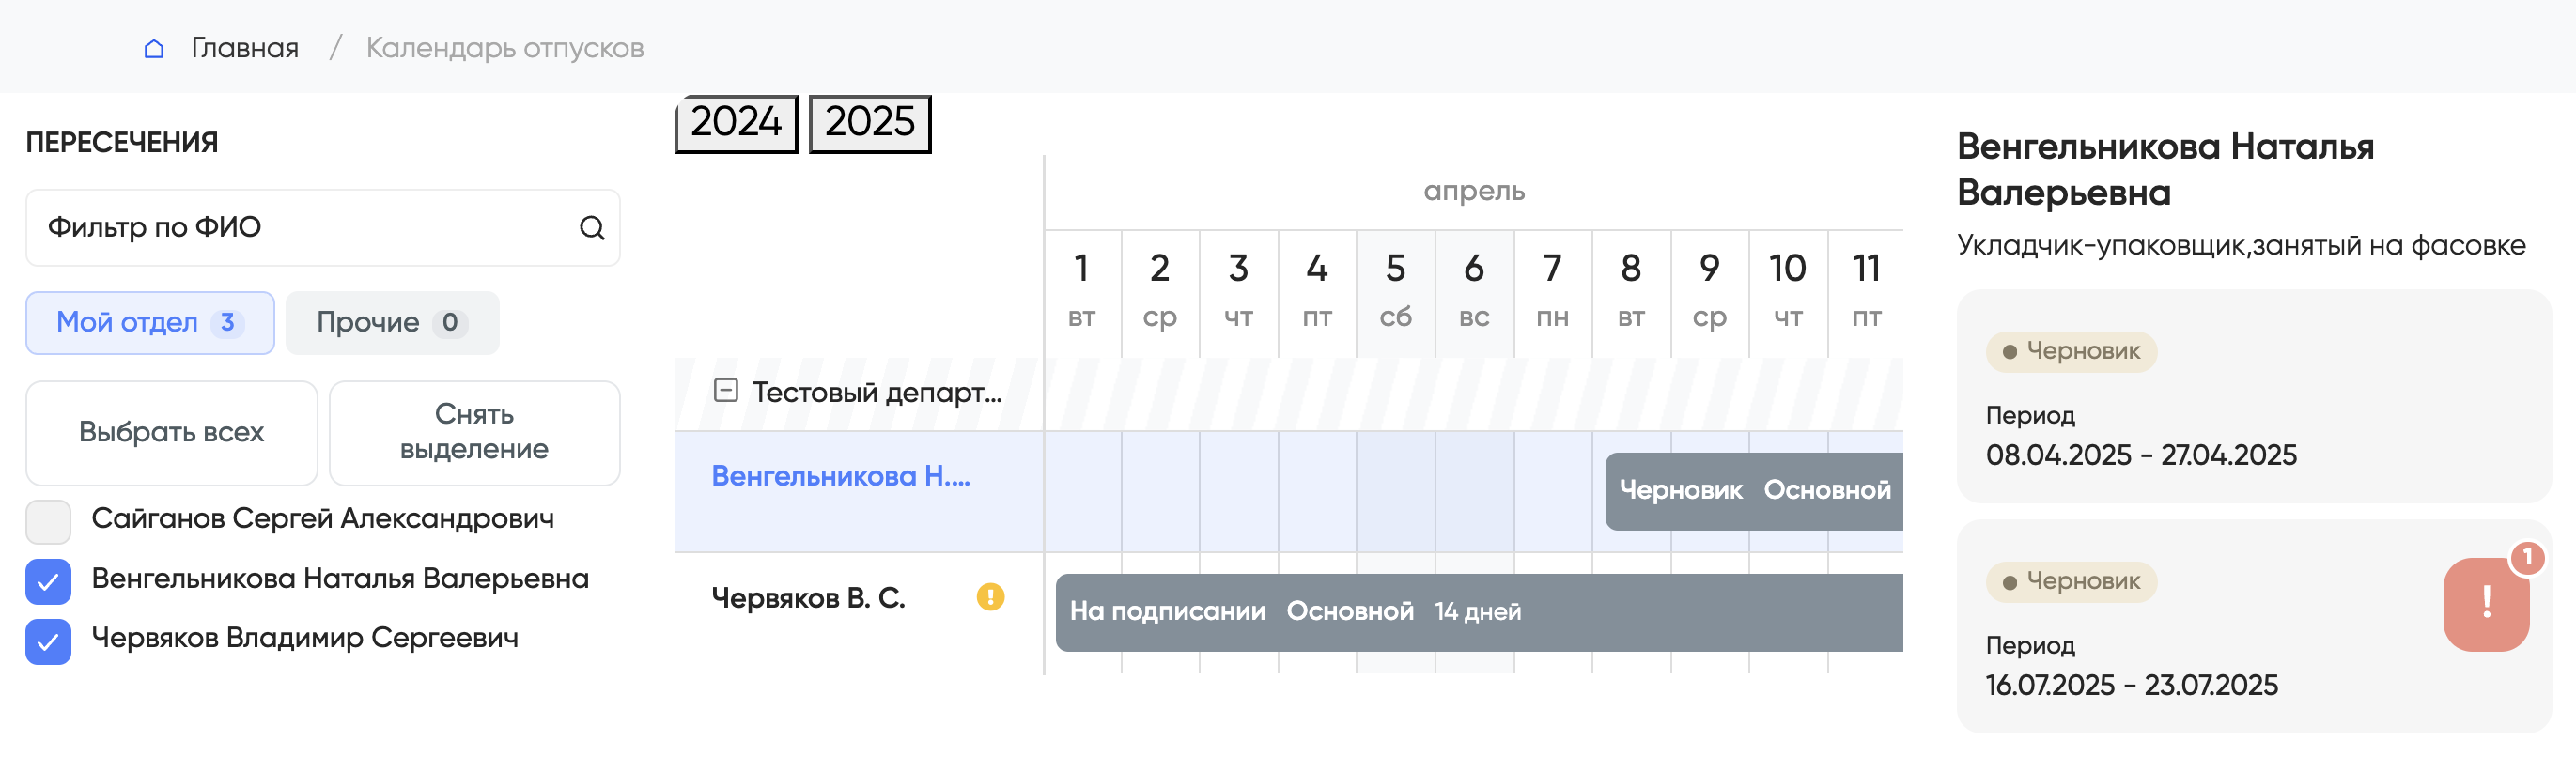Viewport: 2576px width, 772px height.
Task: Check the Сайганов Сергей Александрович checkbox
Action: (48, 521)
